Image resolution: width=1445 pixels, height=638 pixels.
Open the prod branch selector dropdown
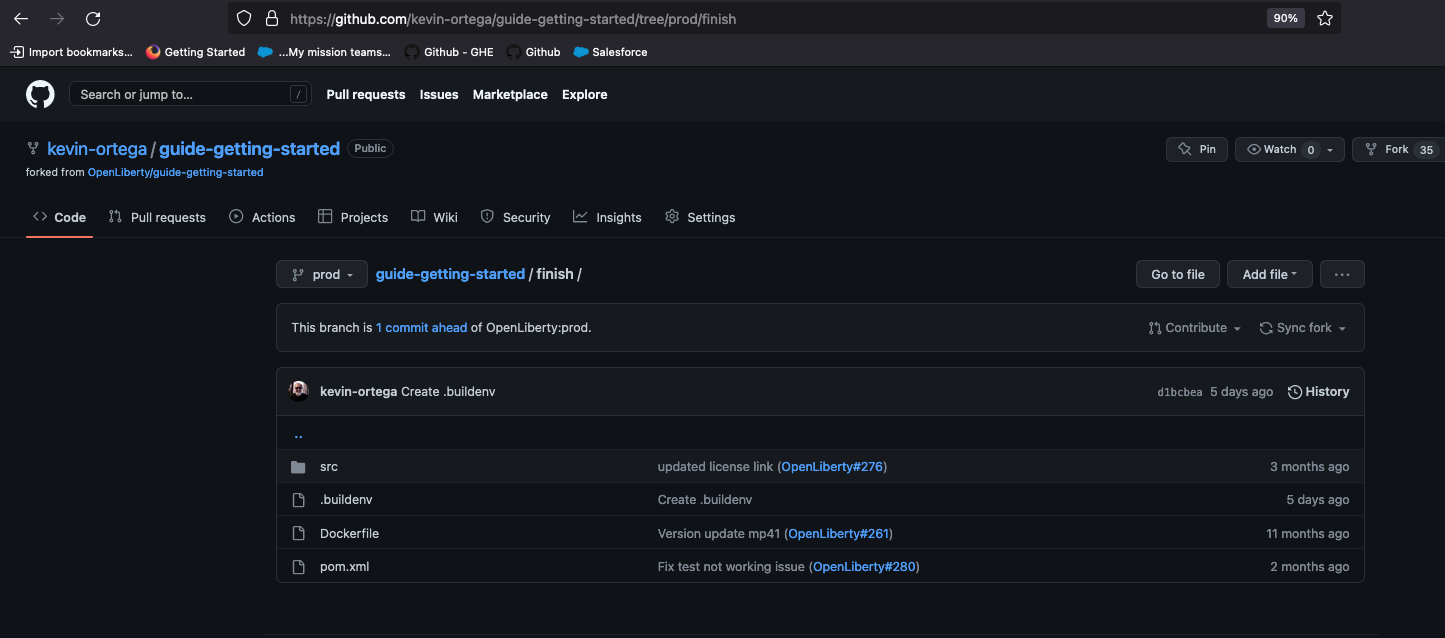[322, 274]
